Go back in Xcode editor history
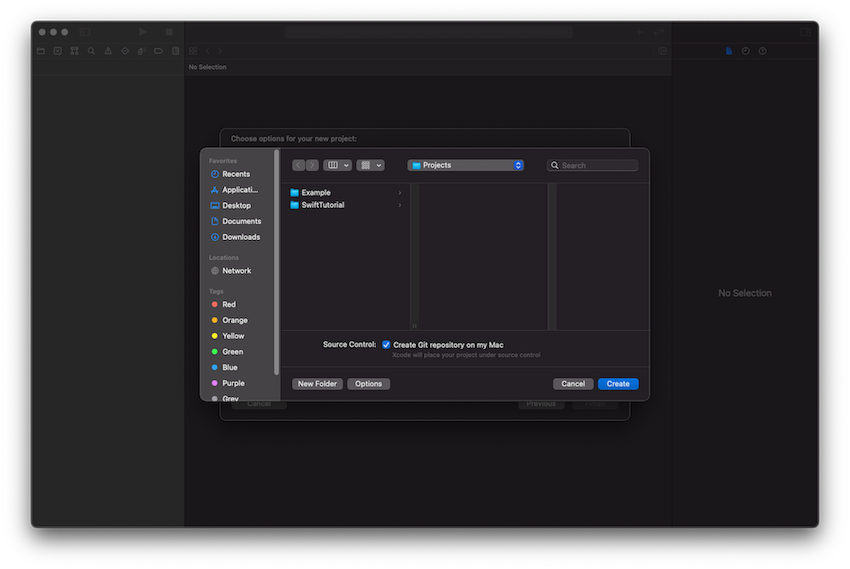850x569 pixels. (x=208, y=51)
